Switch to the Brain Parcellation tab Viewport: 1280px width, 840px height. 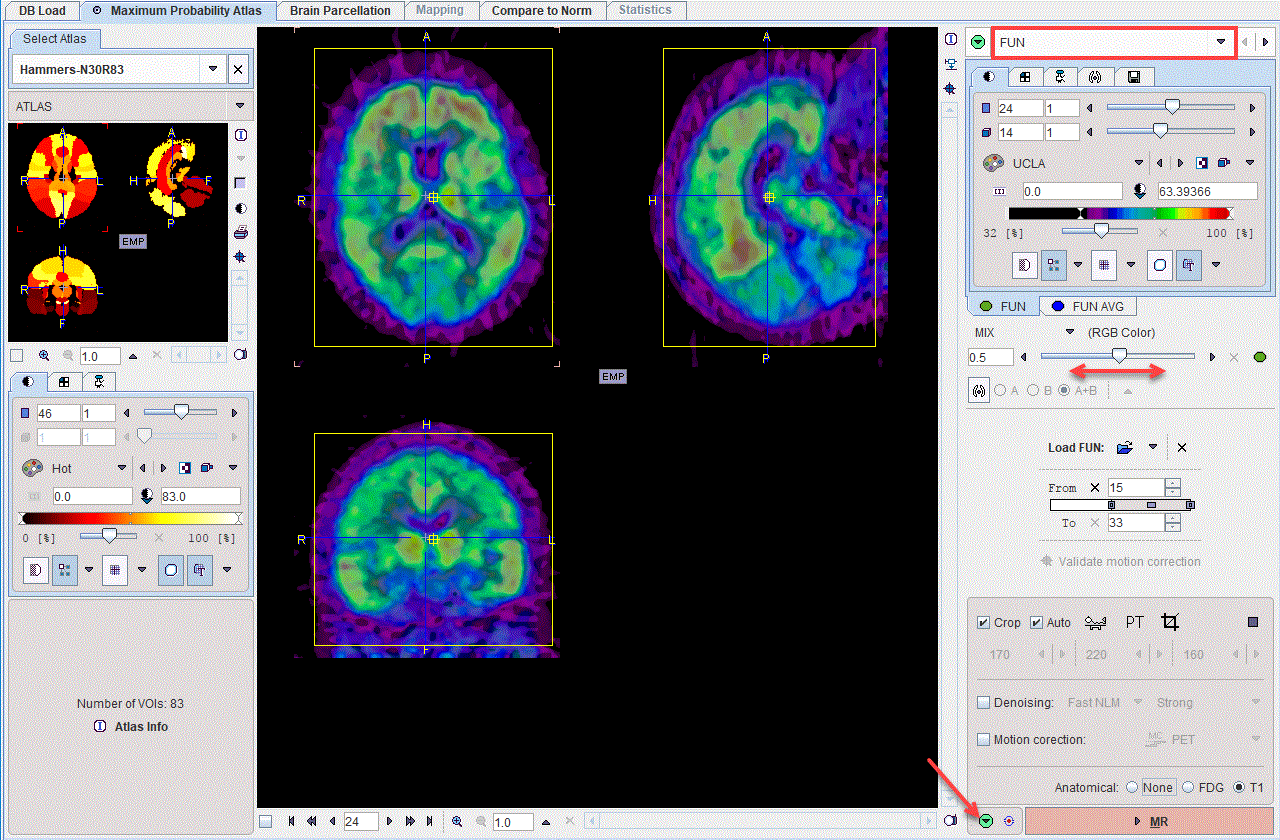click(341, 11)
